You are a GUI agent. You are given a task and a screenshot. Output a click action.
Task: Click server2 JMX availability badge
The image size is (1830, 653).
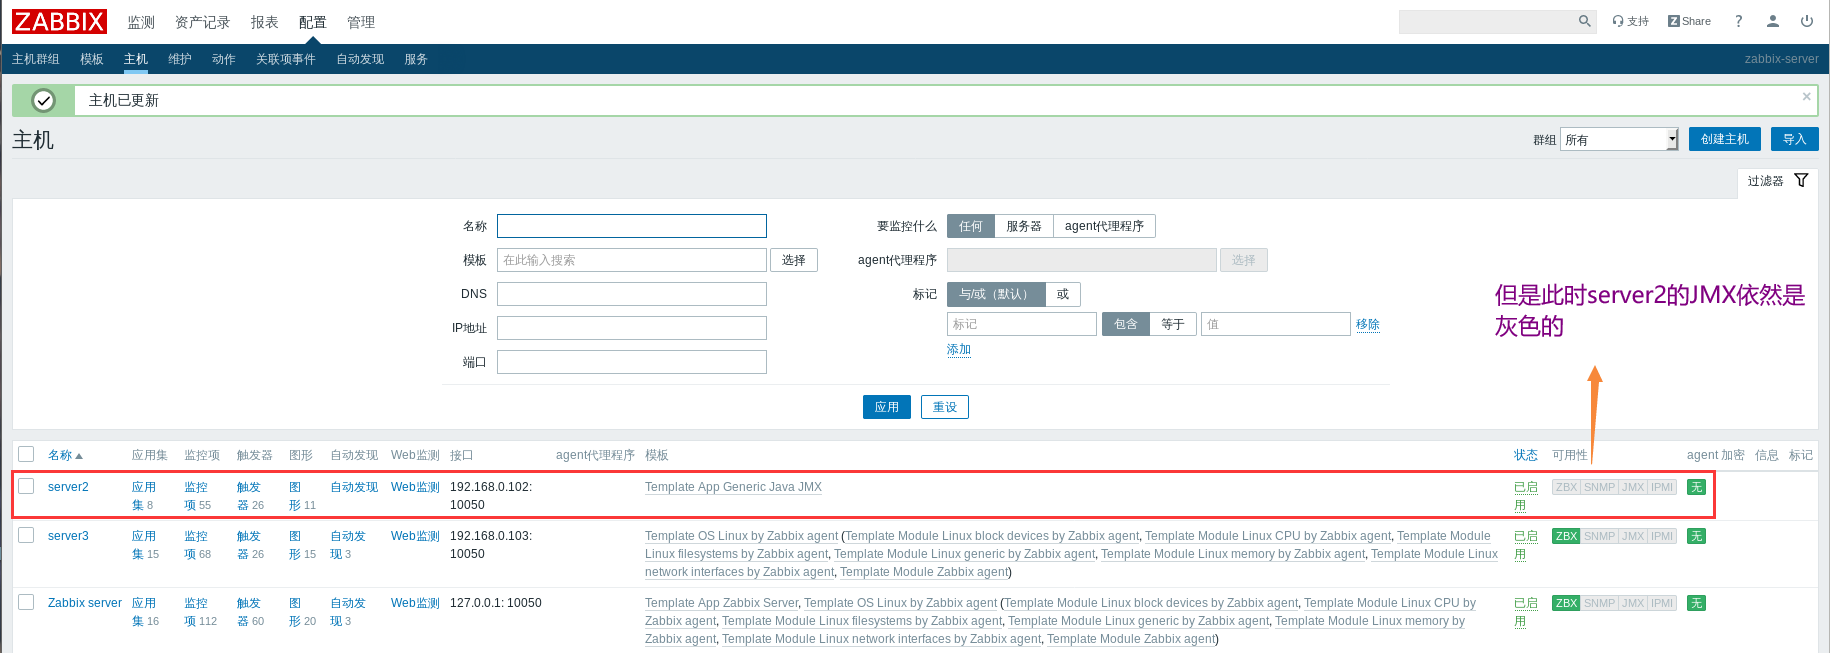tap(1633, 487)
